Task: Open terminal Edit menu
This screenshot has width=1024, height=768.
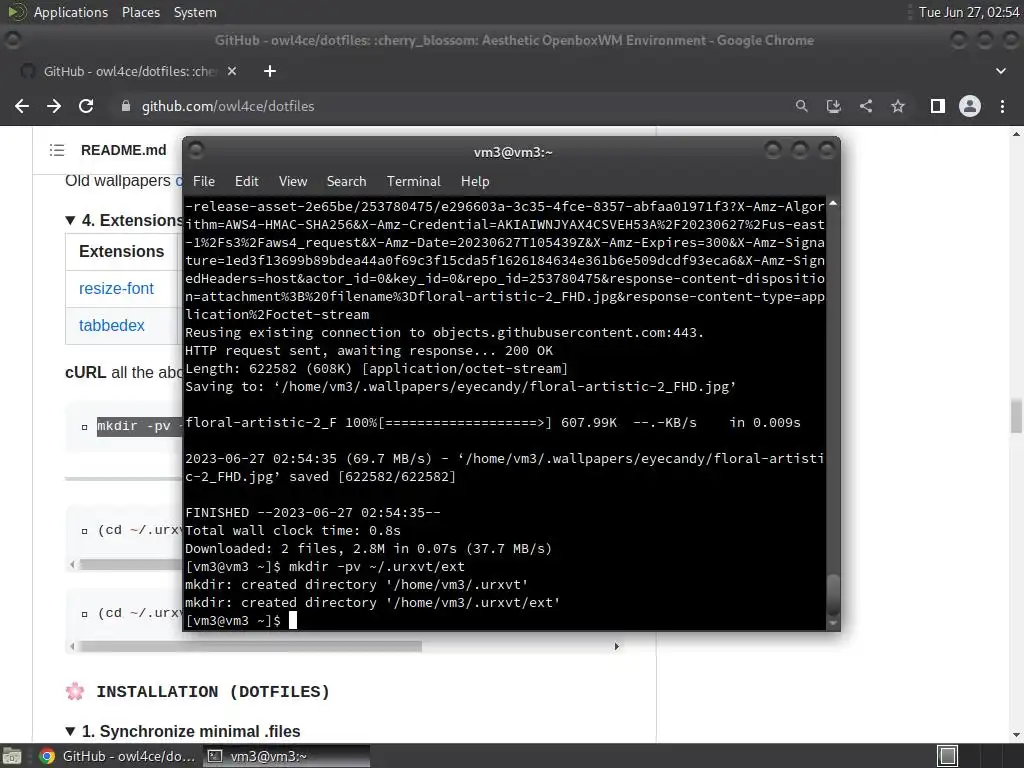Action: (x=247, y=182)
